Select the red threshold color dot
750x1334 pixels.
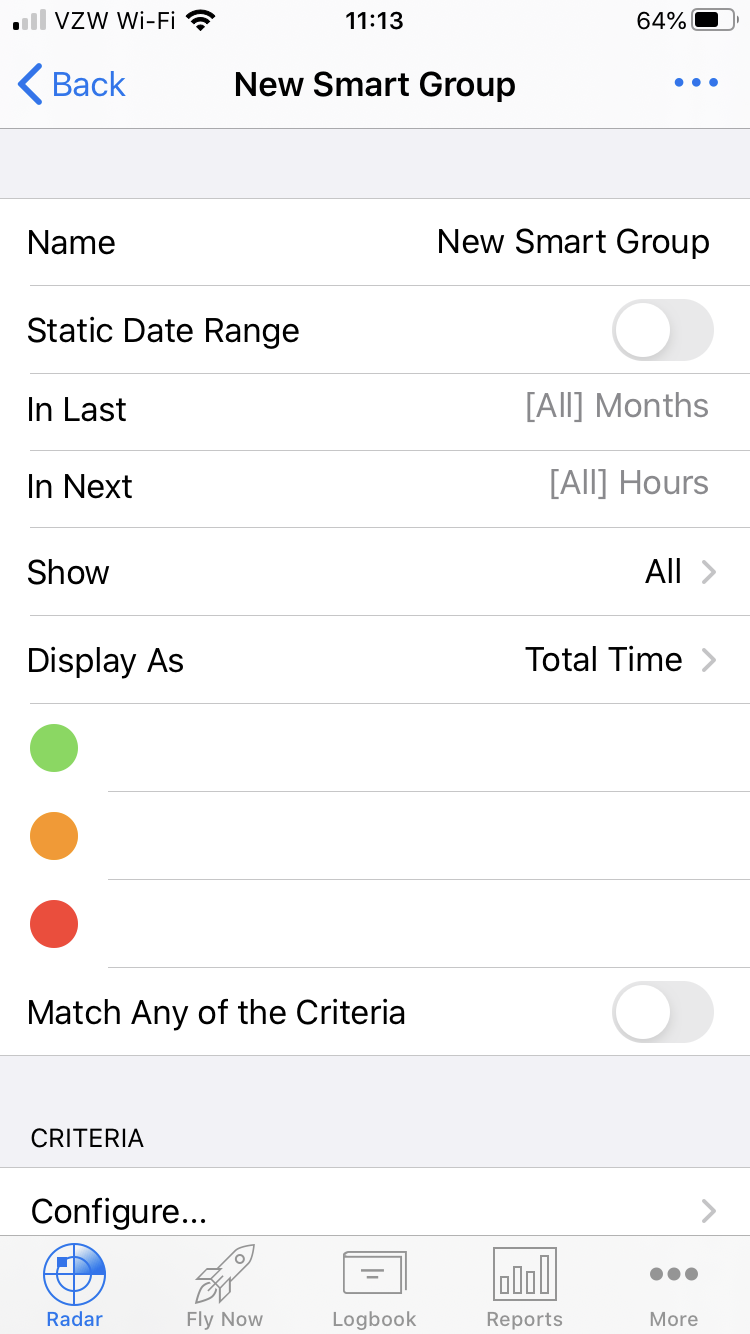coord(54,924)
